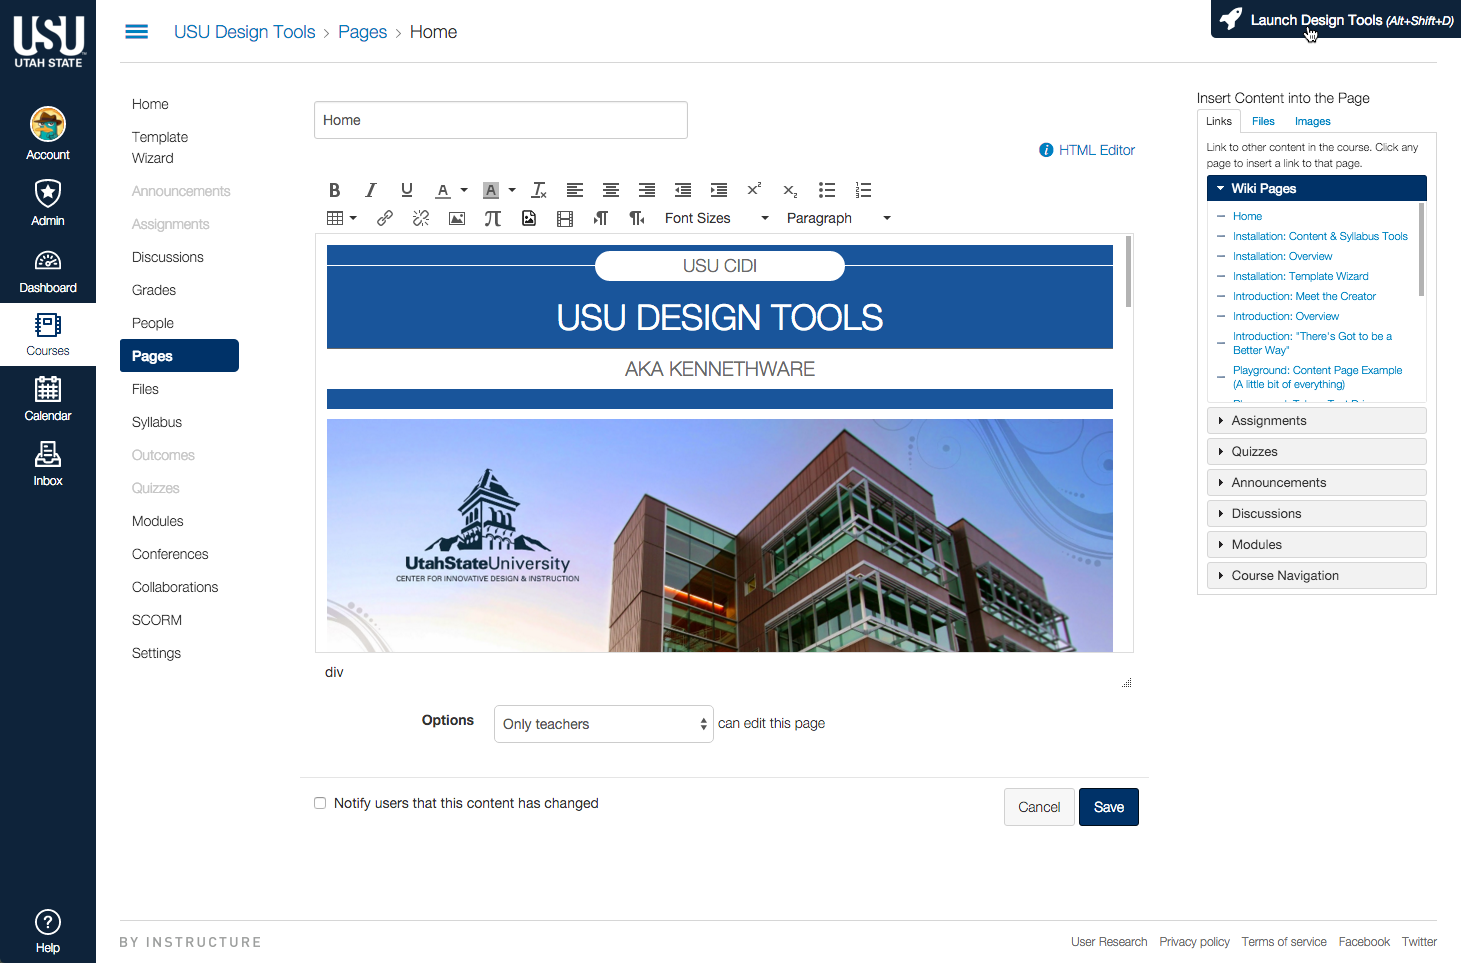Decrease indent (outdent)
1461x963 pixels.
pos(683,190)
